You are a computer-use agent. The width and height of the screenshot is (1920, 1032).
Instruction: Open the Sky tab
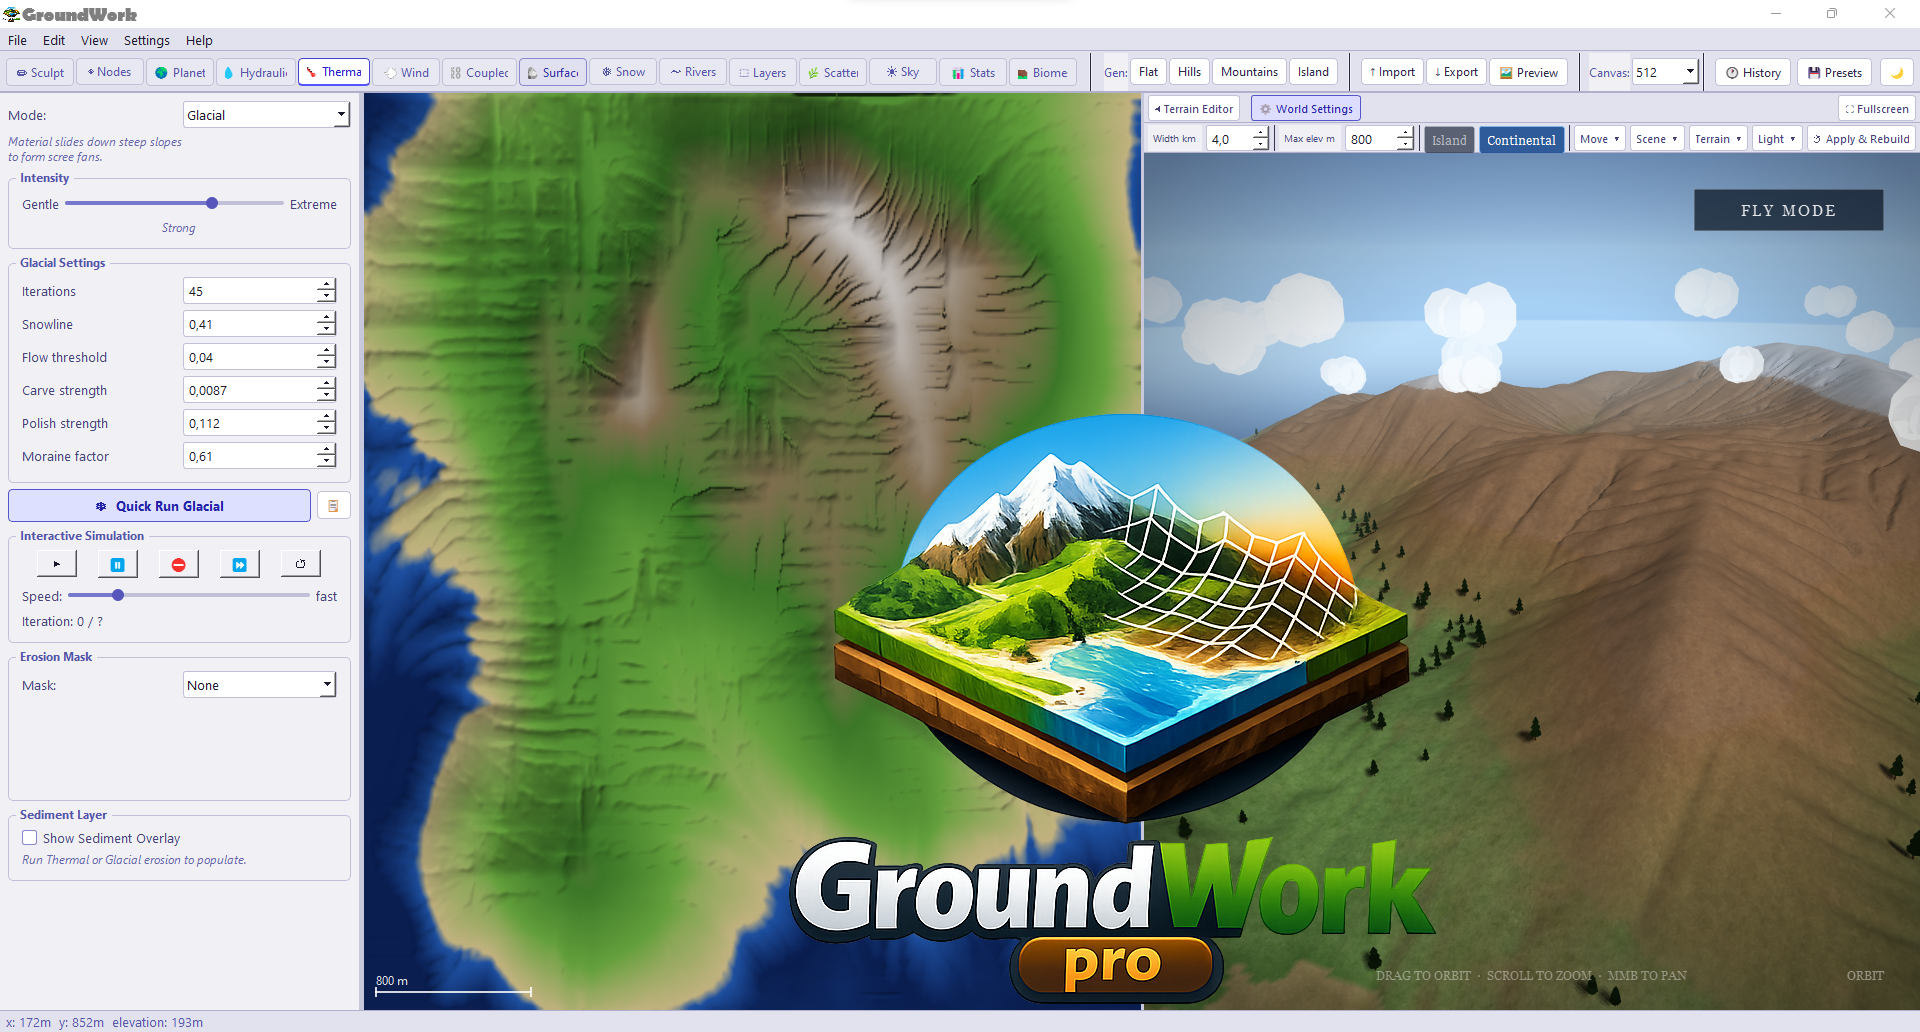coord(903,73)
